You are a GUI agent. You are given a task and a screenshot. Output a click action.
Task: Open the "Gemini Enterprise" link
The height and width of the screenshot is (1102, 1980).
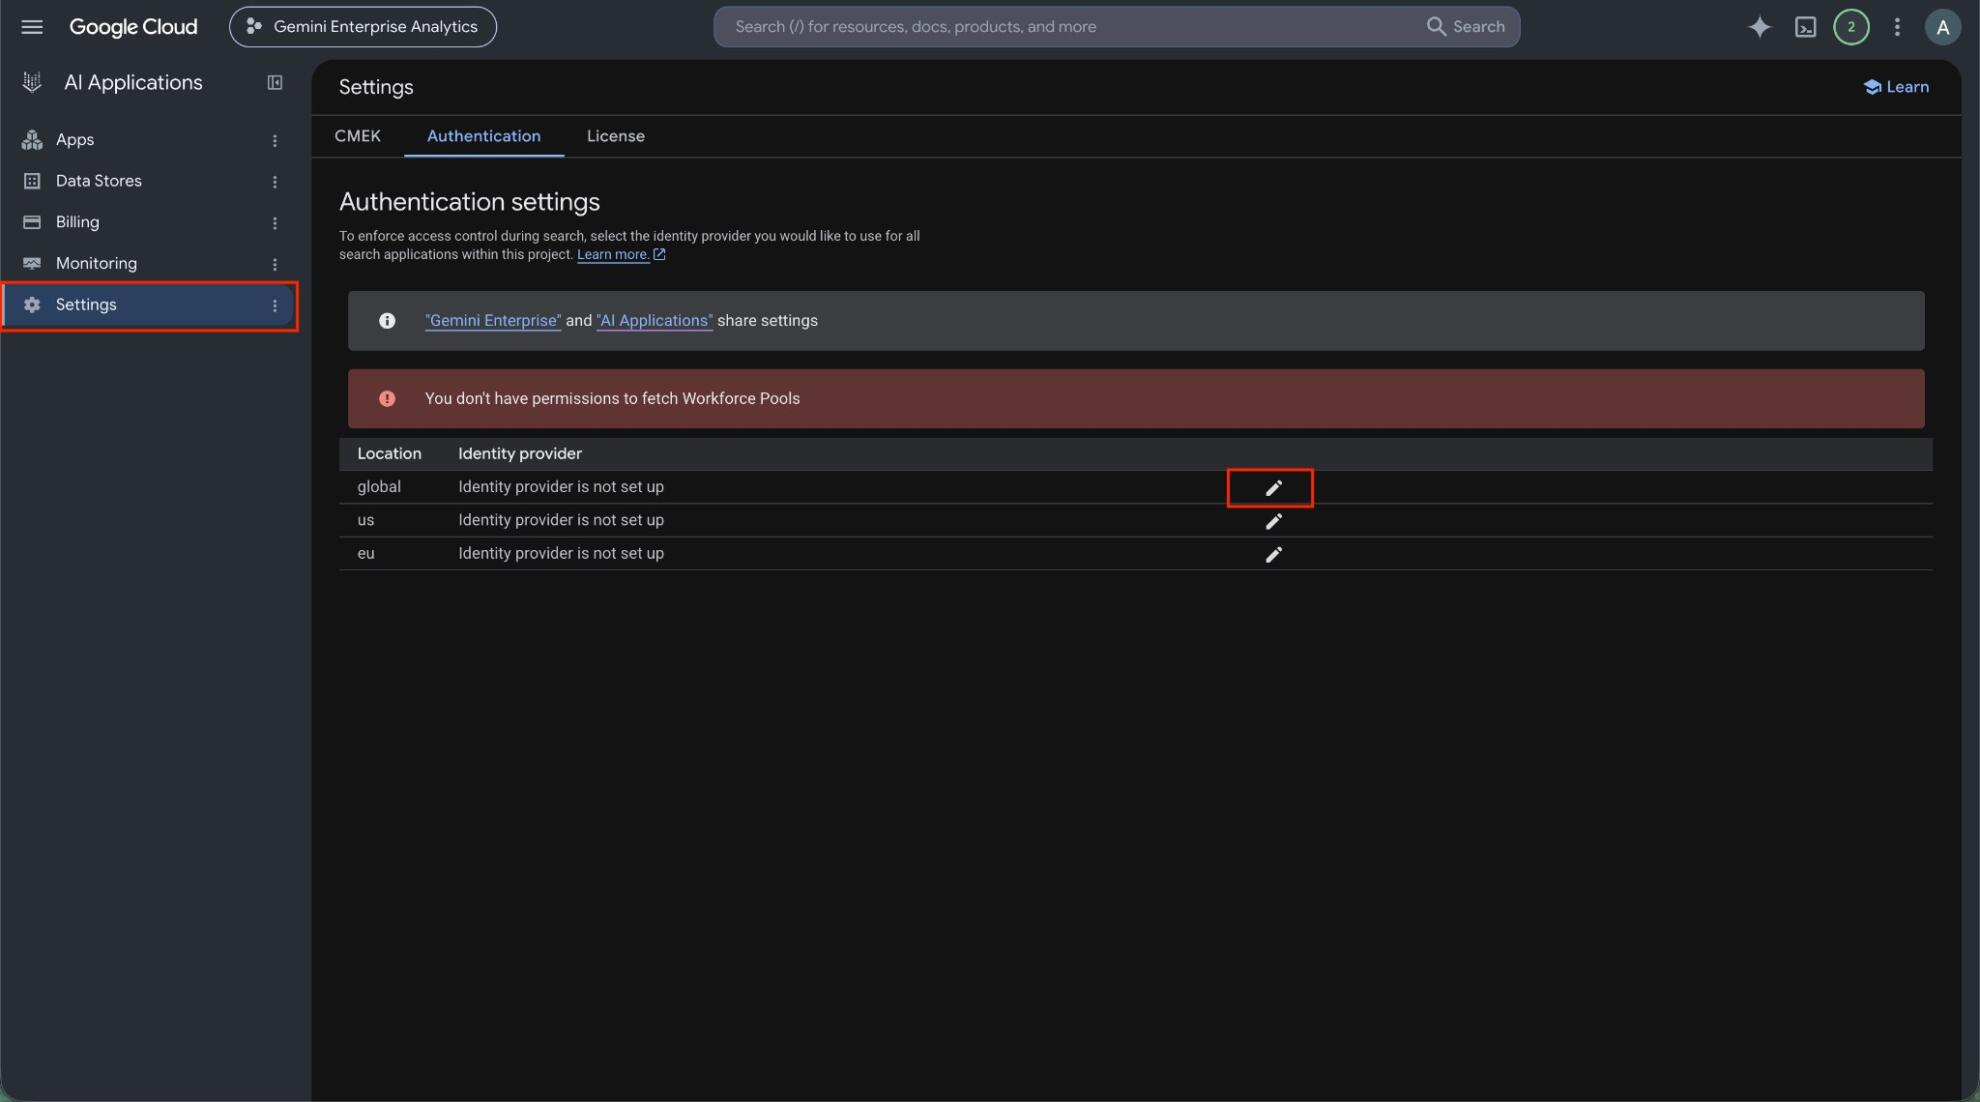click(493, 321)
